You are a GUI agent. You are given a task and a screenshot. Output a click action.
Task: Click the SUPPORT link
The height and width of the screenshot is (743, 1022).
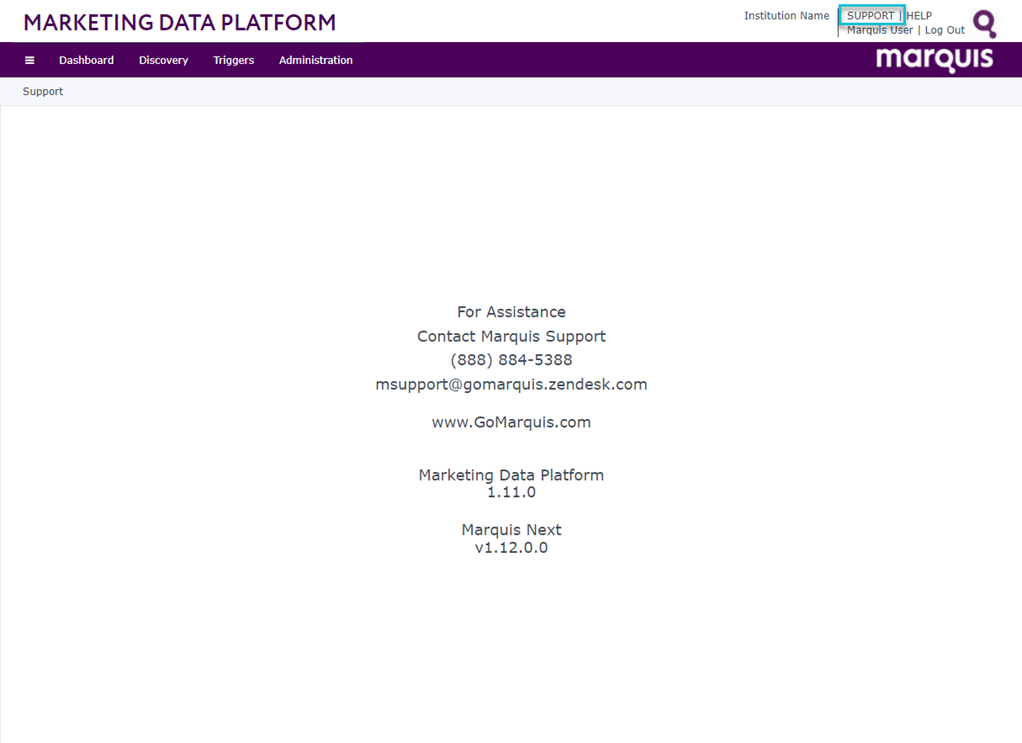pos(870,16)
